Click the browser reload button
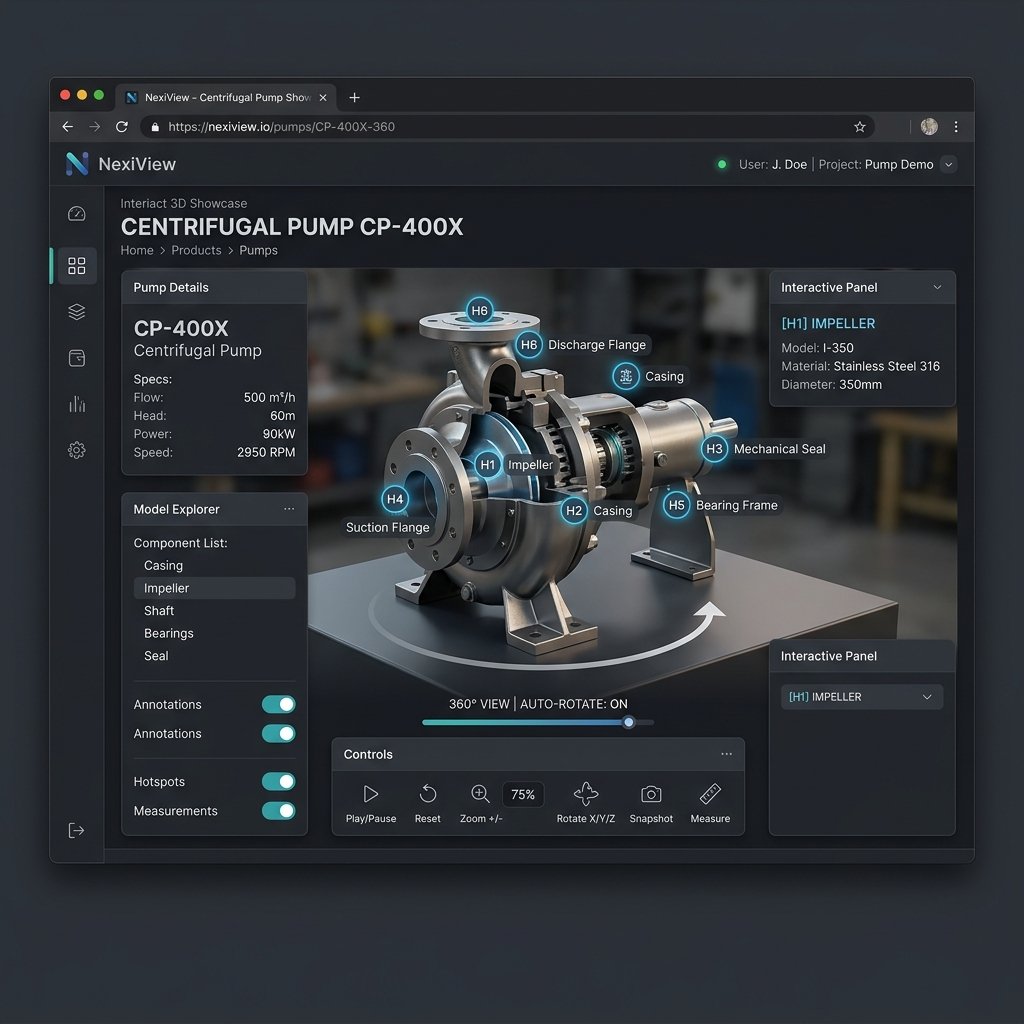This screenshot has height=1024, width=1024. [x=121, y=127]
